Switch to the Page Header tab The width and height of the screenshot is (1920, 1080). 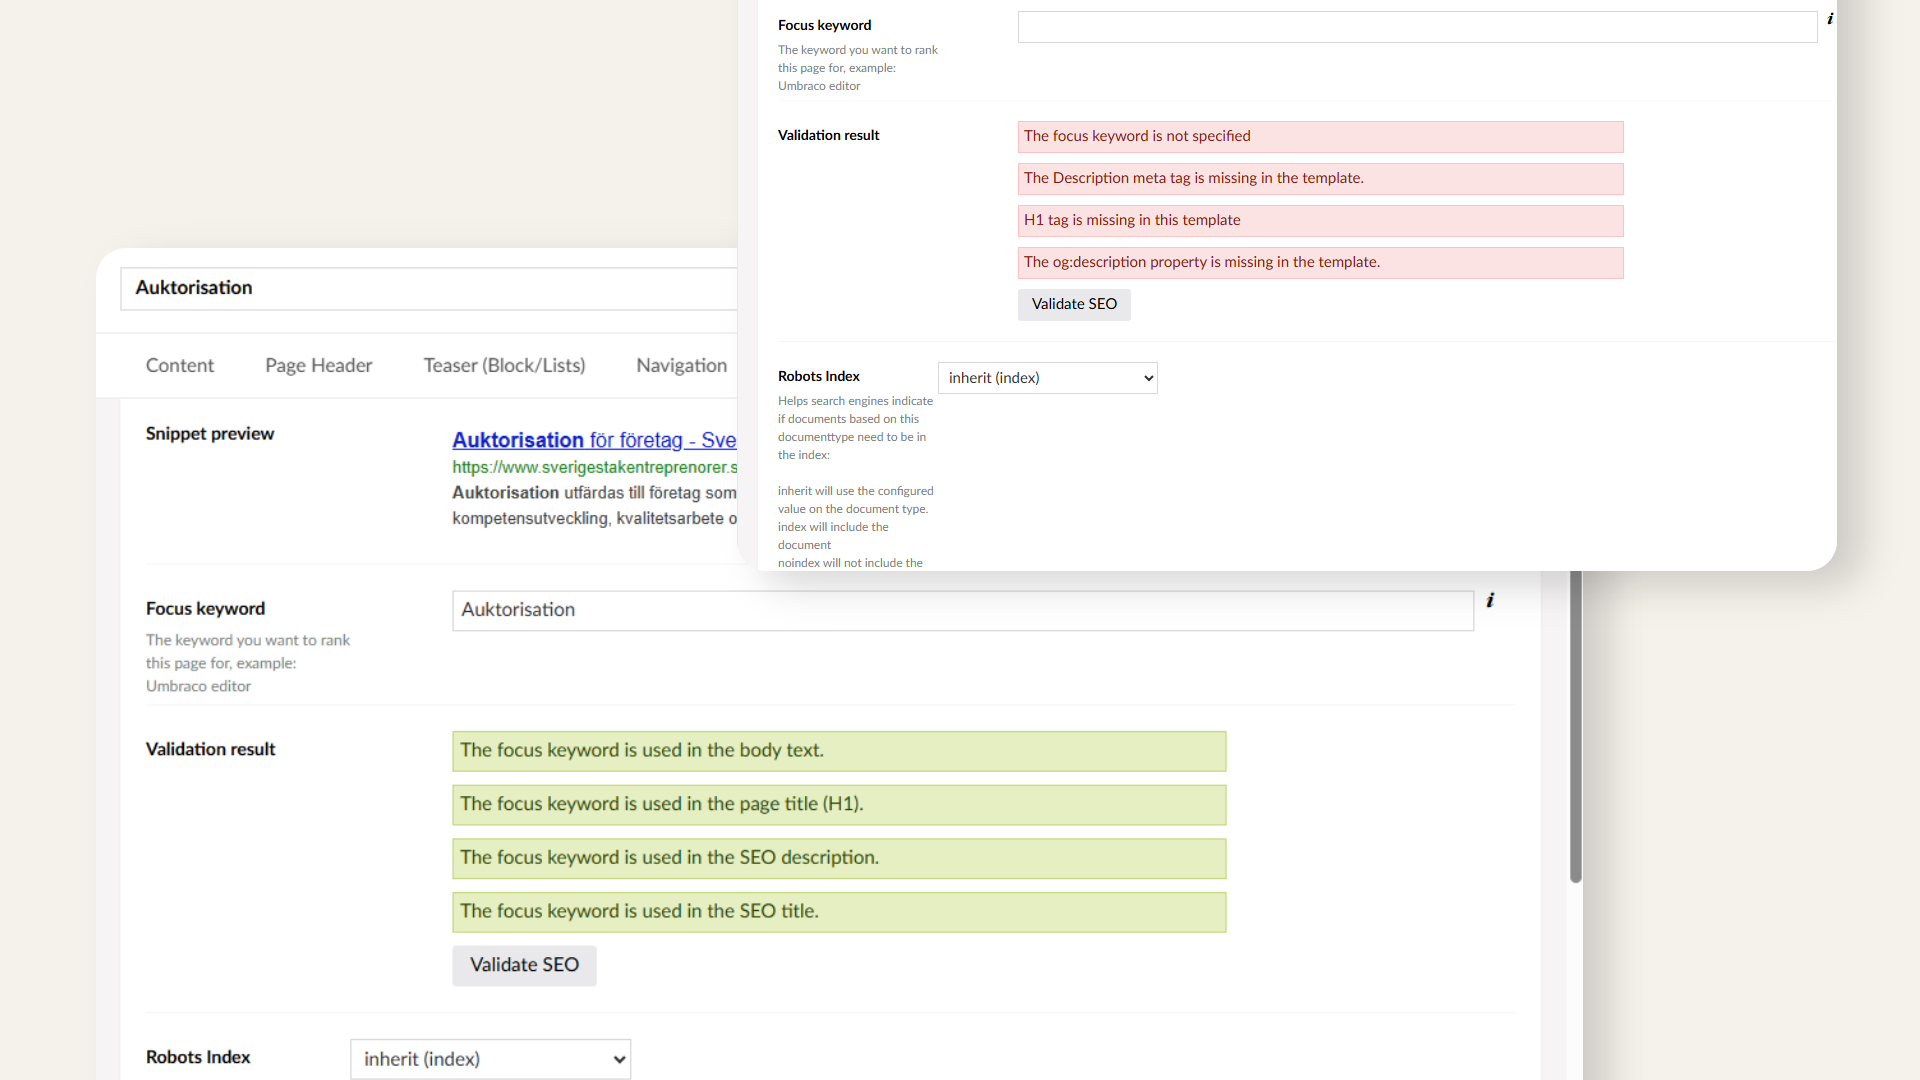click(x=318, y=366)
